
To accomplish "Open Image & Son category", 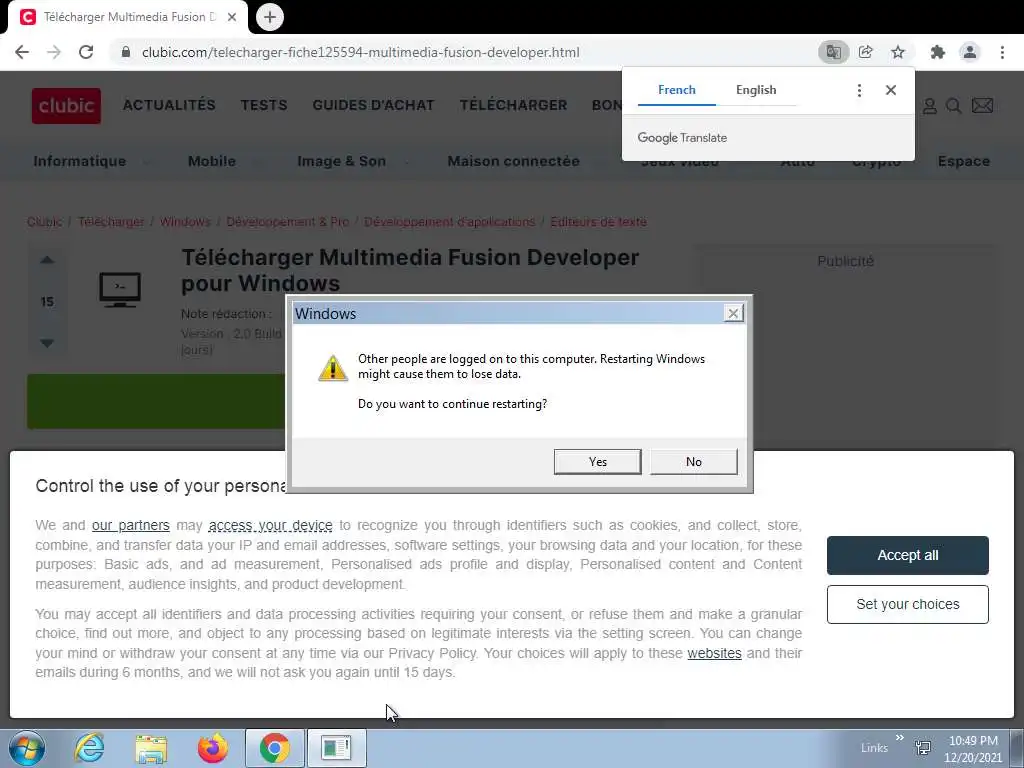I will pyautogui.click(x=341, y=161).
